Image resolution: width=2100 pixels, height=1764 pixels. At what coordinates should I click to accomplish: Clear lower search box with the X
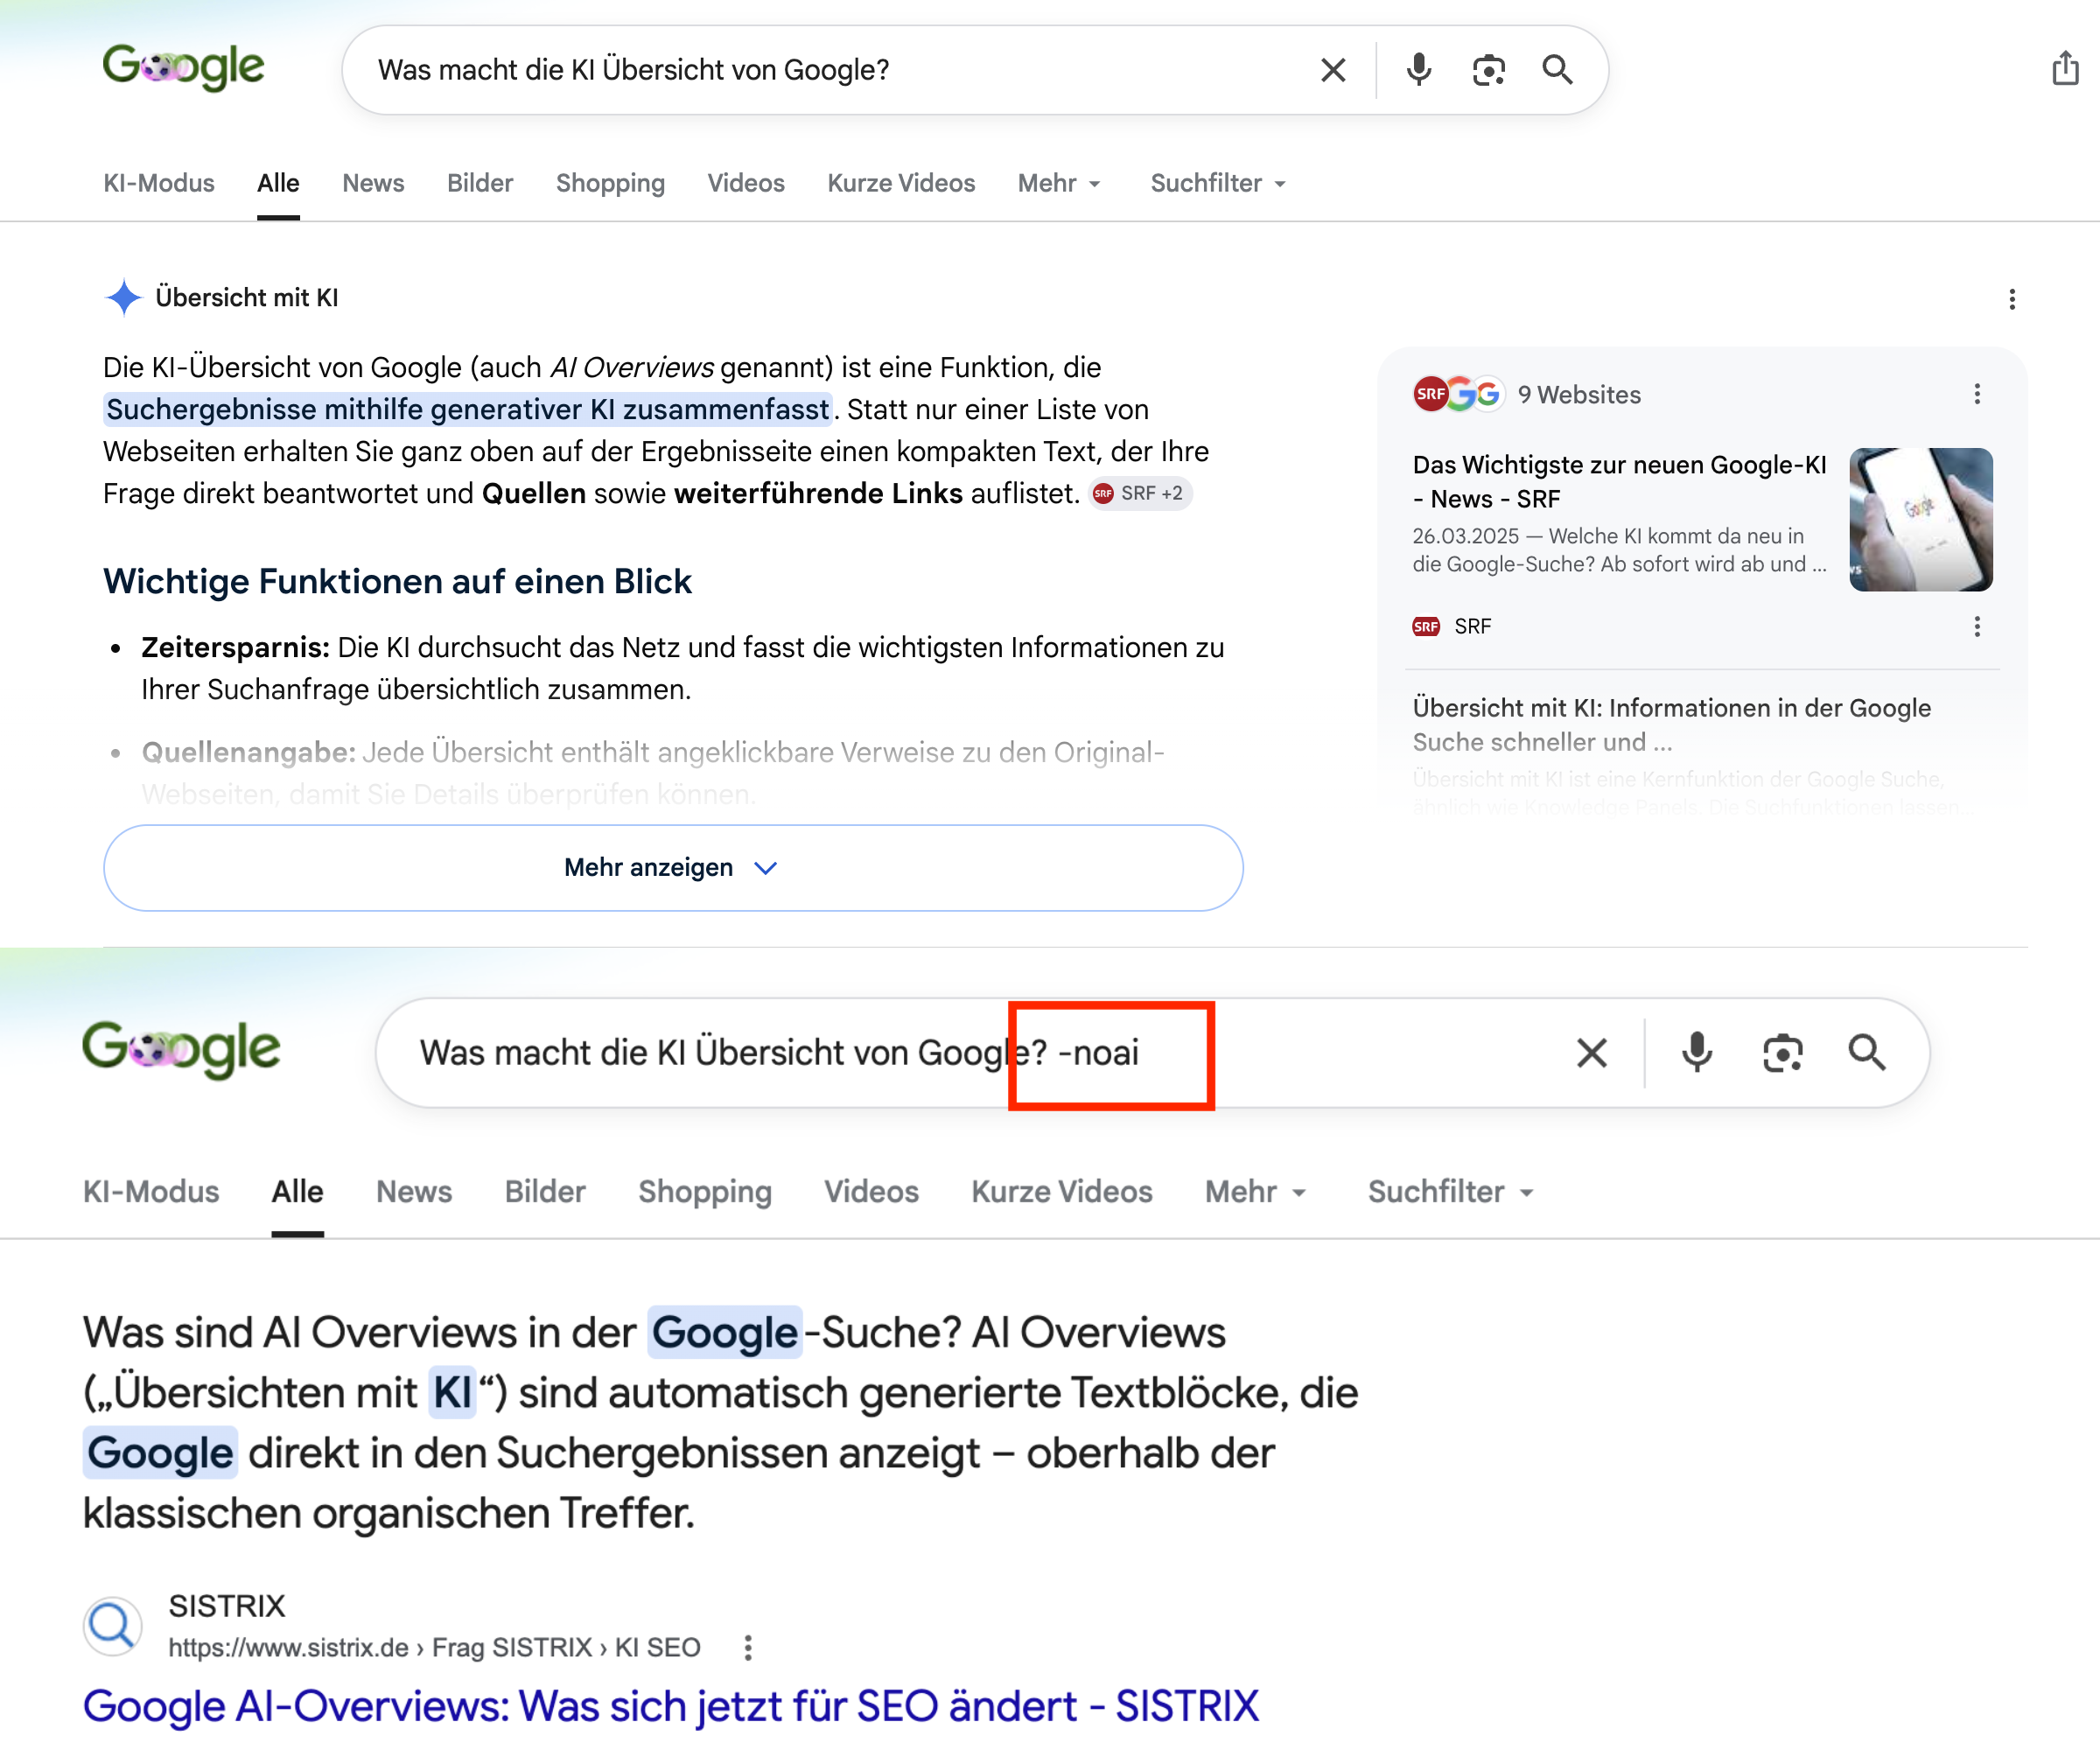(1592, 1052)
